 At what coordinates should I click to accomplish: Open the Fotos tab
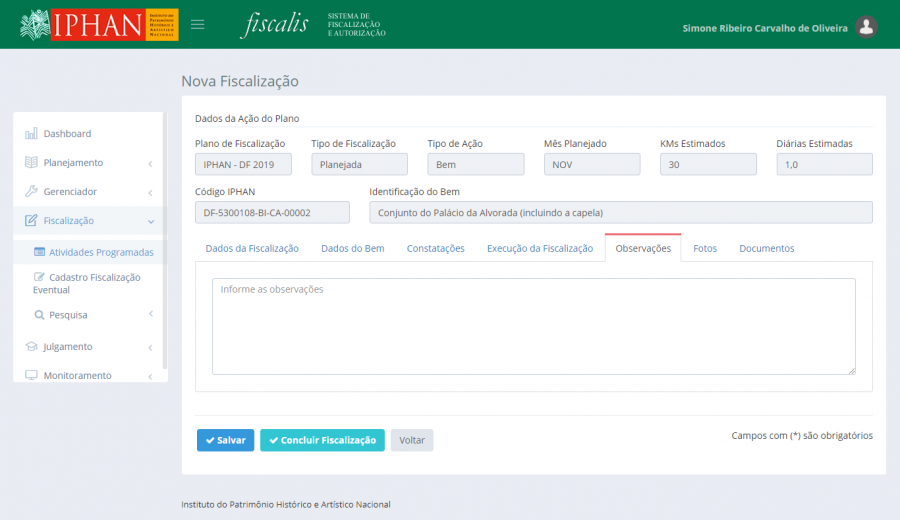705,248
